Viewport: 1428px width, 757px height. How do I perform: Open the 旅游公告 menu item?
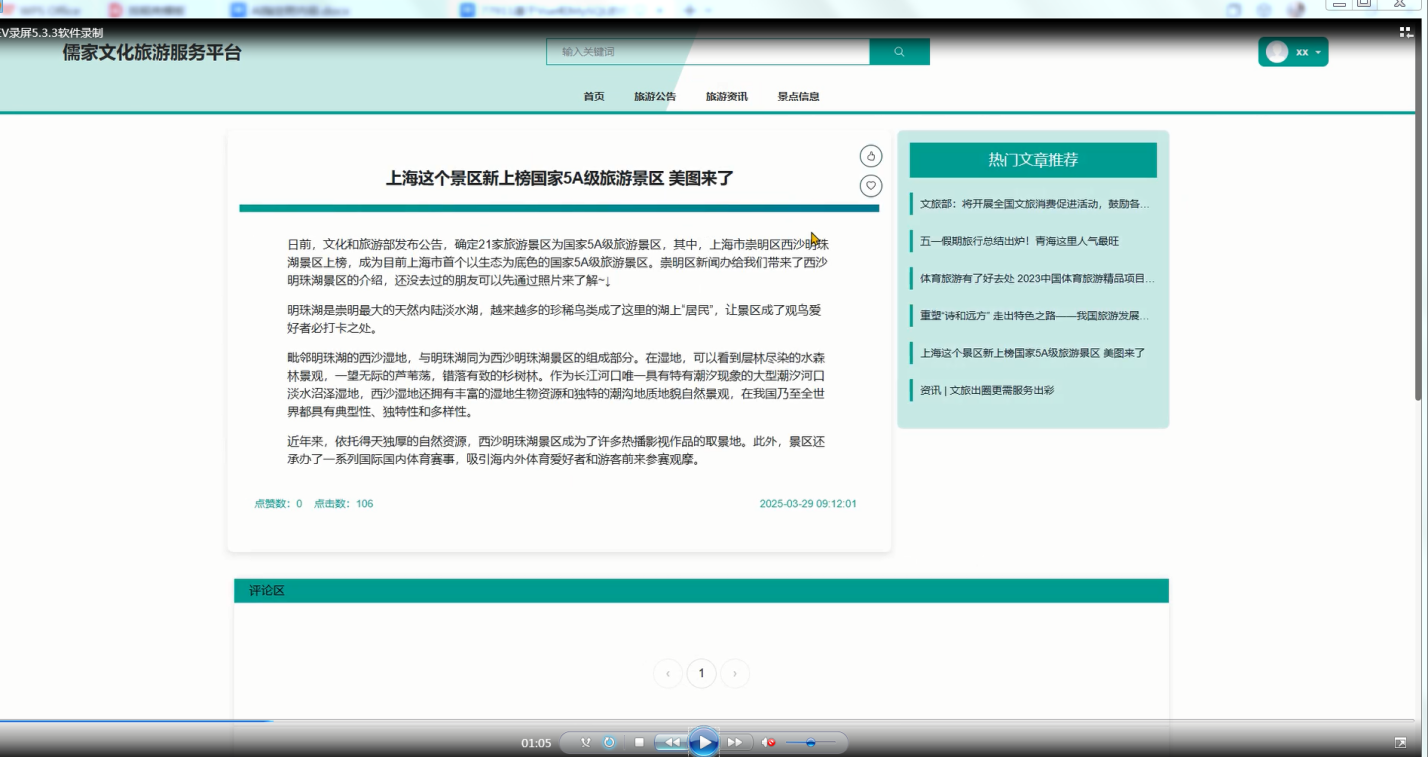[655, 97]
